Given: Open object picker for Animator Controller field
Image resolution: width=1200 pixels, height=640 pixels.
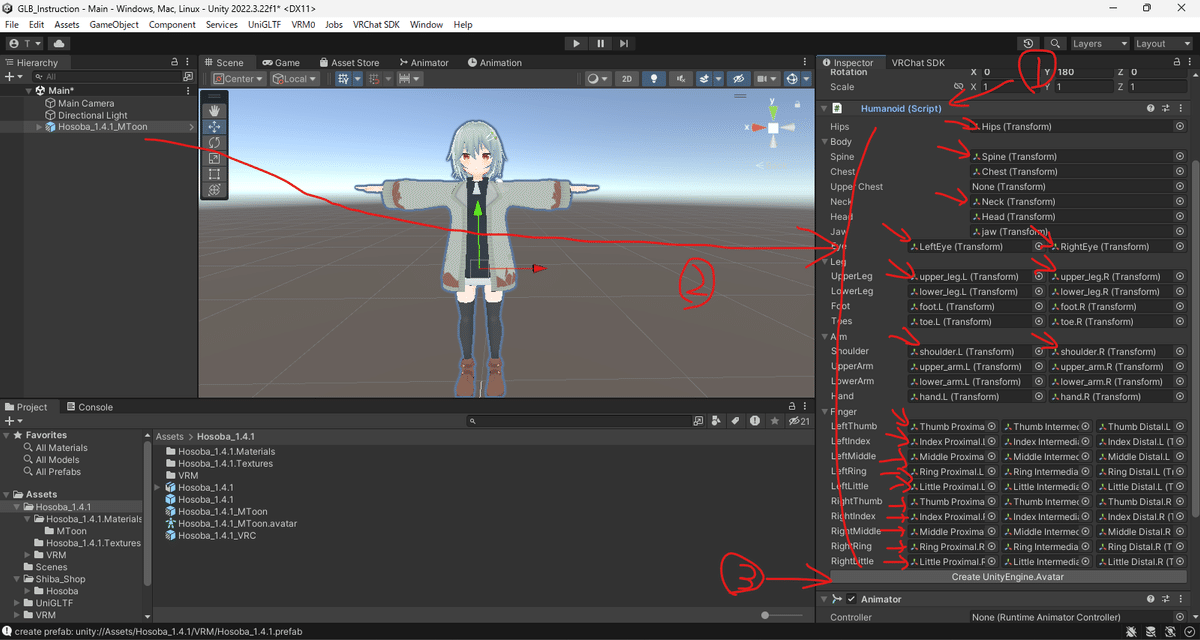Looking at the screenshot, I should (x=1180, y=617).
